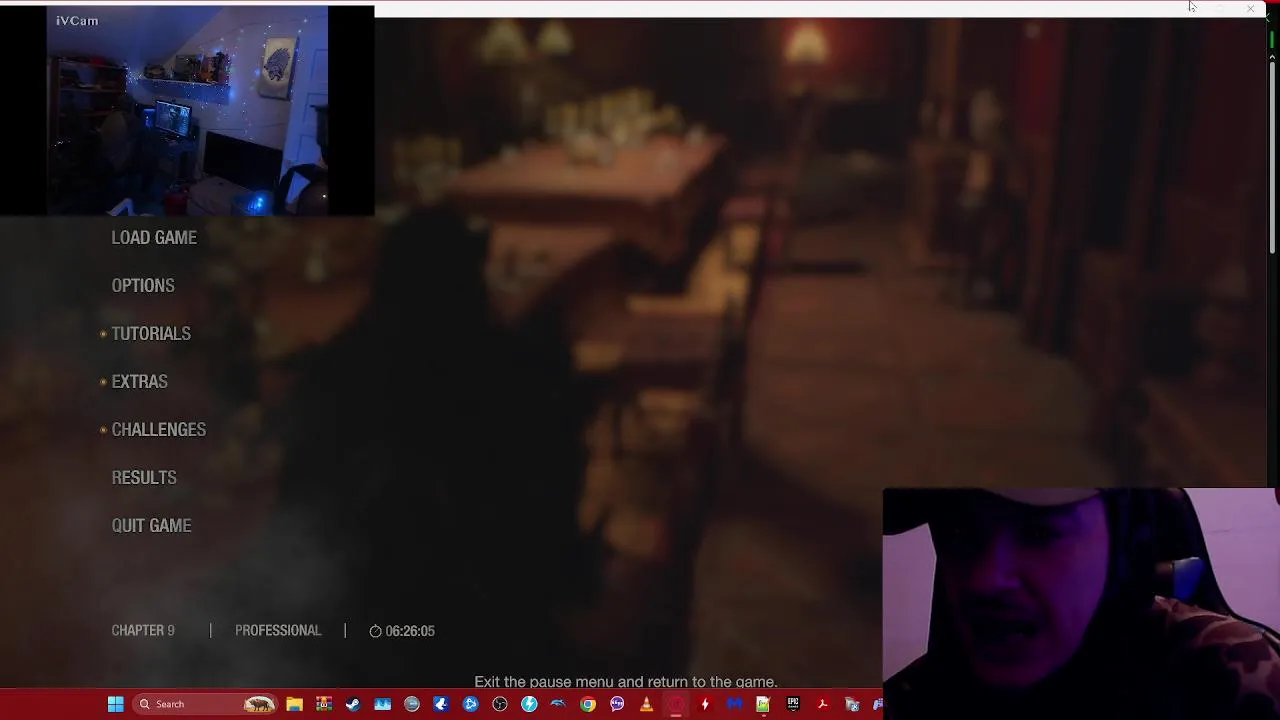Open VLC media player from the taskbar
1280x720 pixels.
click(646, 704)
